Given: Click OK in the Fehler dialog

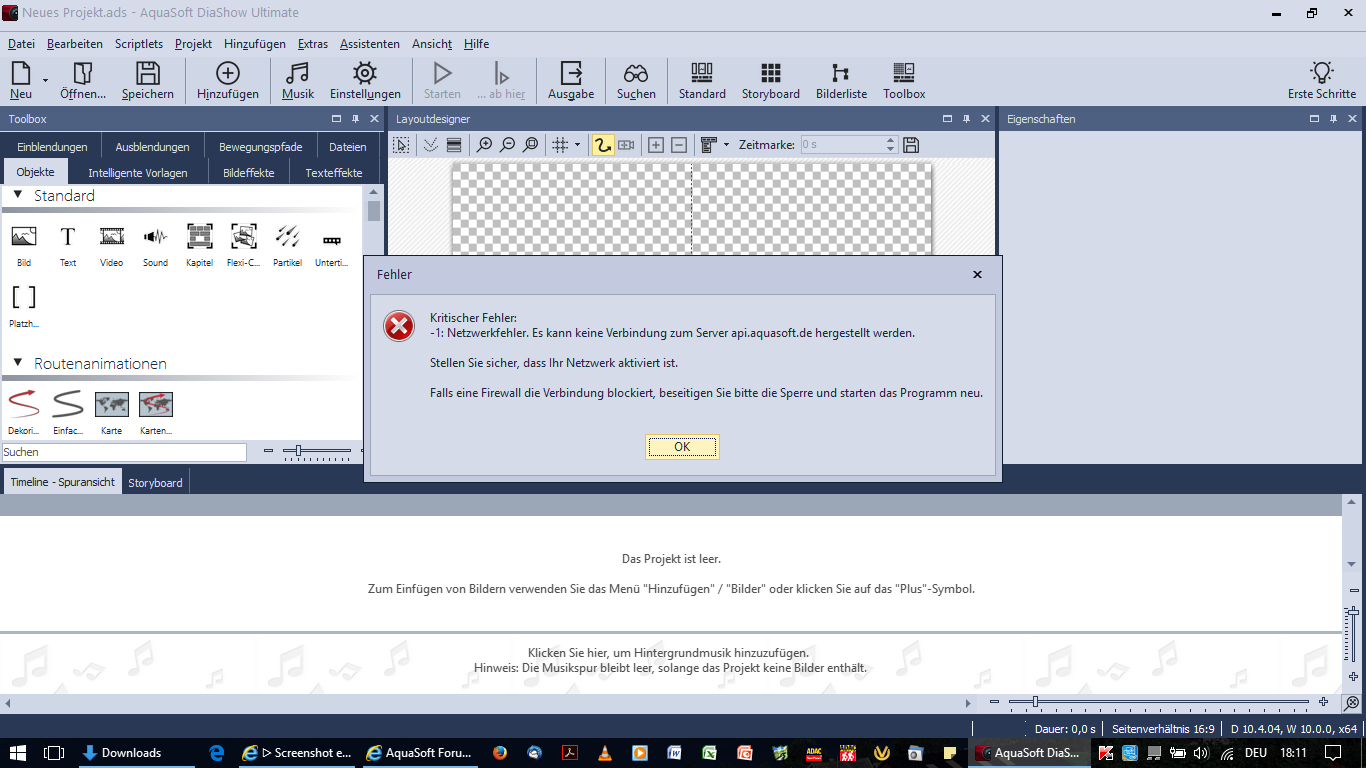Looking at the screenshot, I should point(682,447).
